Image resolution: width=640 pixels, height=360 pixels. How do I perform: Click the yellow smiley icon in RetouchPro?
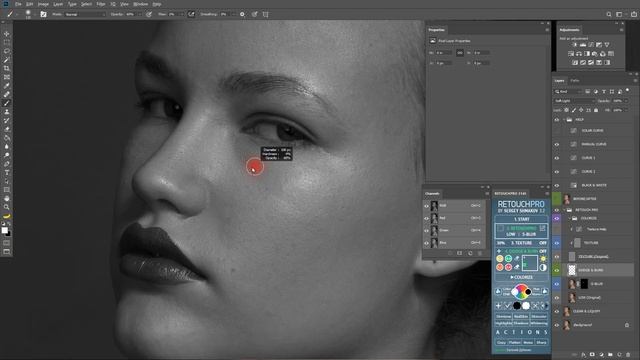pos(500,259)
